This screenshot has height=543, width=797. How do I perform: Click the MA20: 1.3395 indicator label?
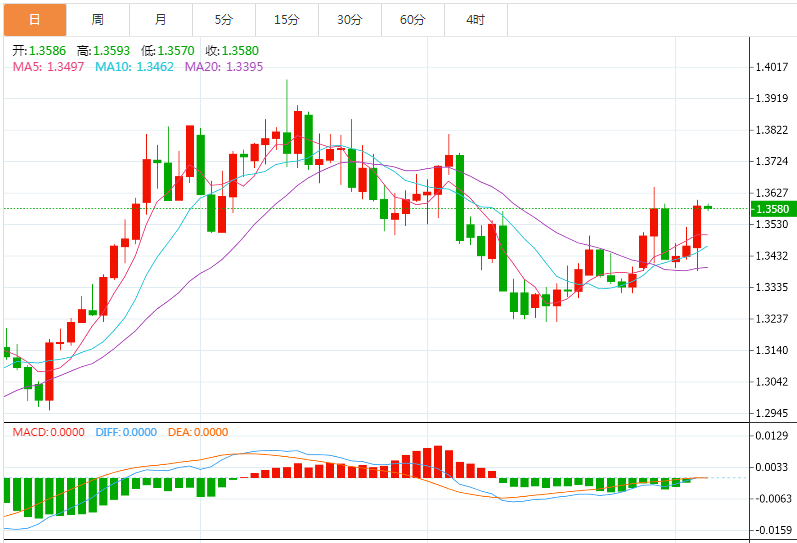[x=224, y=67]
